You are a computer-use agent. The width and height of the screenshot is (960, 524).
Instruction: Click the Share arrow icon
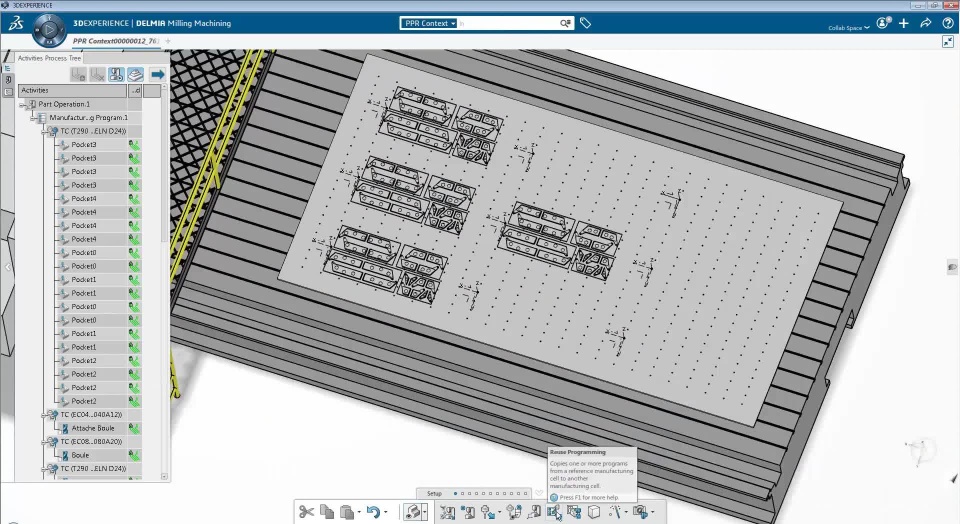(x=926, y=23)
